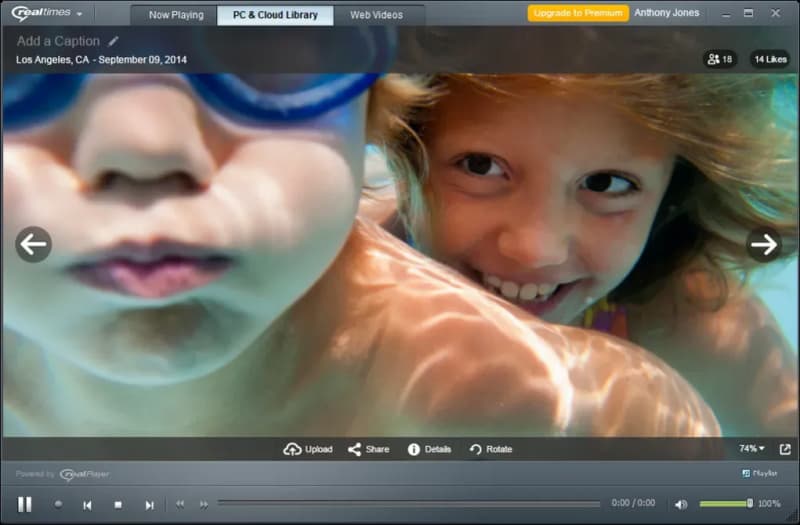The width and height of the screenshot is (800, 525).
Task: Click the Add a Caption field
Action: point(58,41)
